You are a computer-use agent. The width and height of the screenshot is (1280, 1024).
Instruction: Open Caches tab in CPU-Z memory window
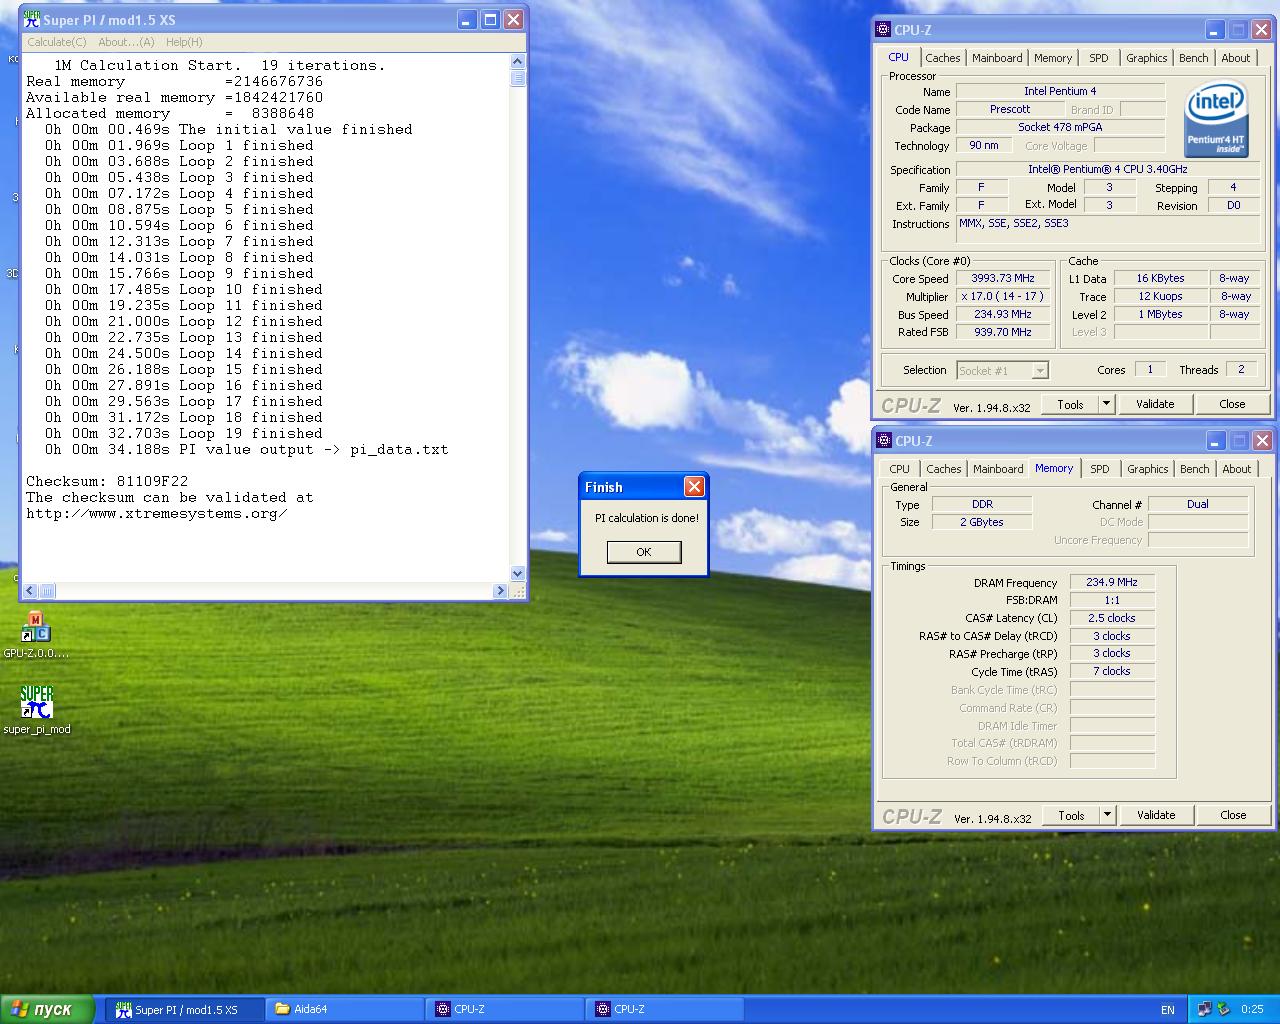[944, 469]
